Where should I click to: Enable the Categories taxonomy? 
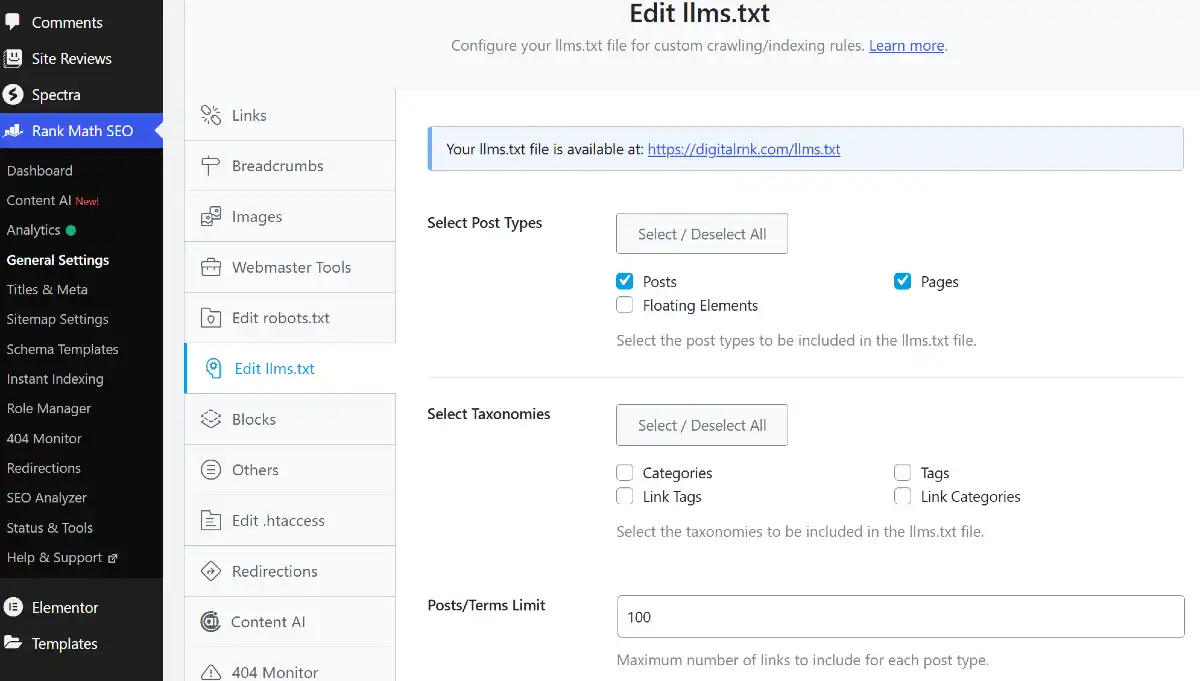click(624, 472)
